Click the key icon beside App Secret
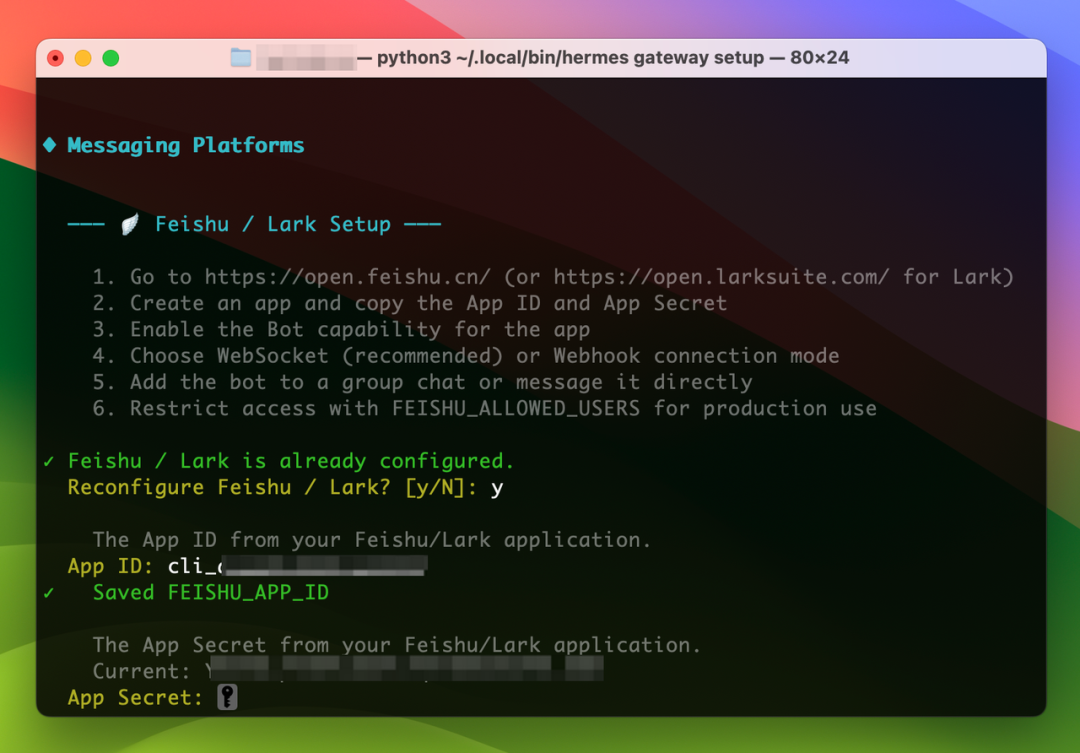 (227, 697)
